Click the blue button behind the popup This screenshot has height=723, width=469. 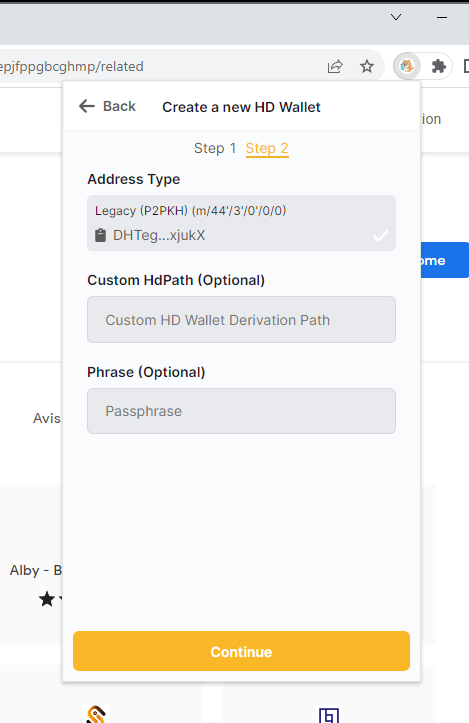click(x=445, y=260)
